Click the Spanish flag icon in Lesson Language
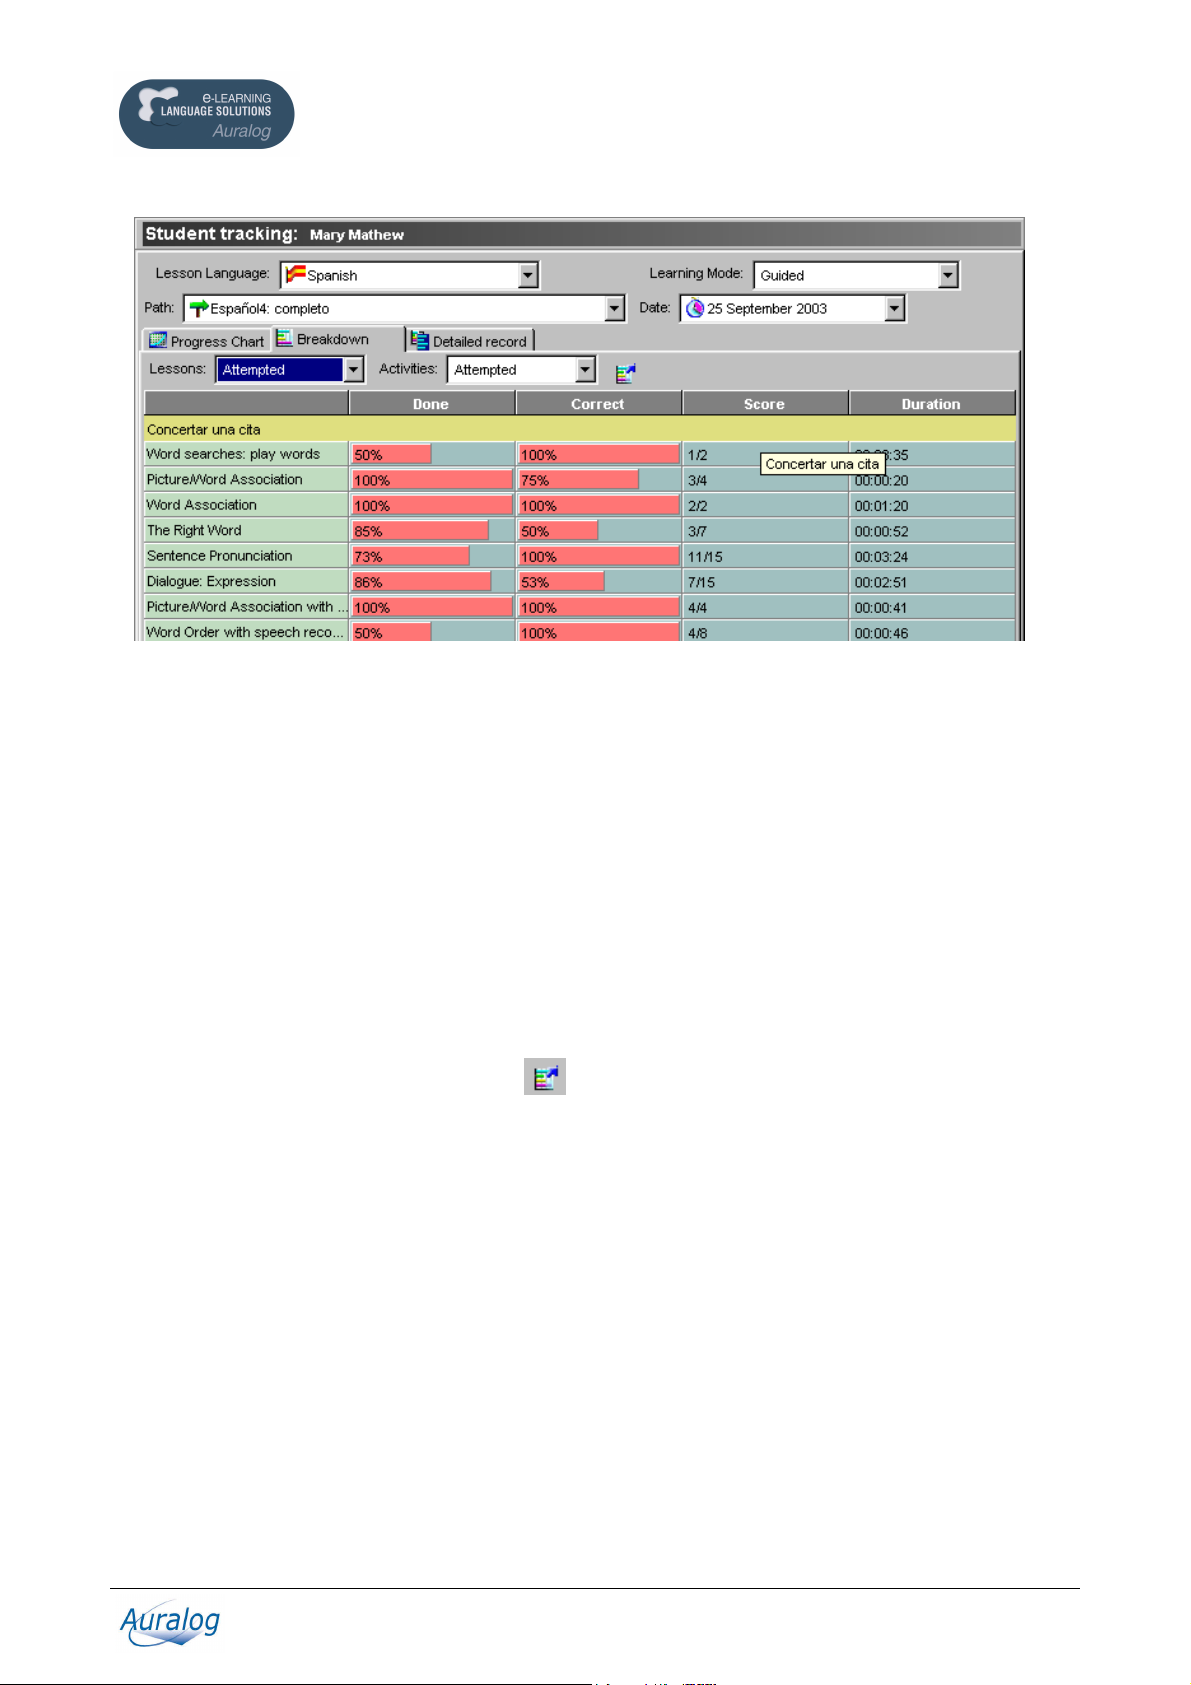This screenshot has width=1191, height=1685. click(x=295, y=274)
